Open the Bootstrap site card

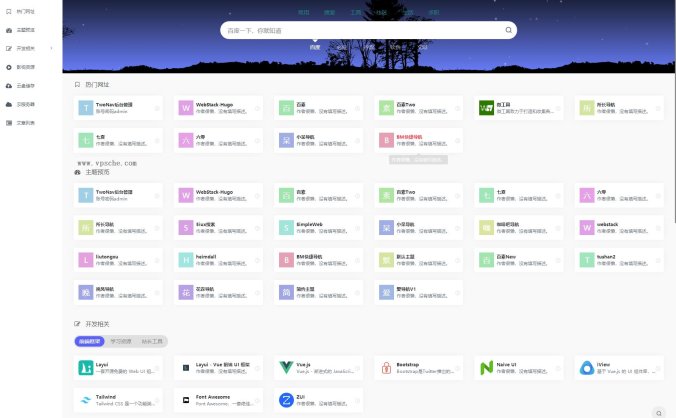[x=415, y=369]
